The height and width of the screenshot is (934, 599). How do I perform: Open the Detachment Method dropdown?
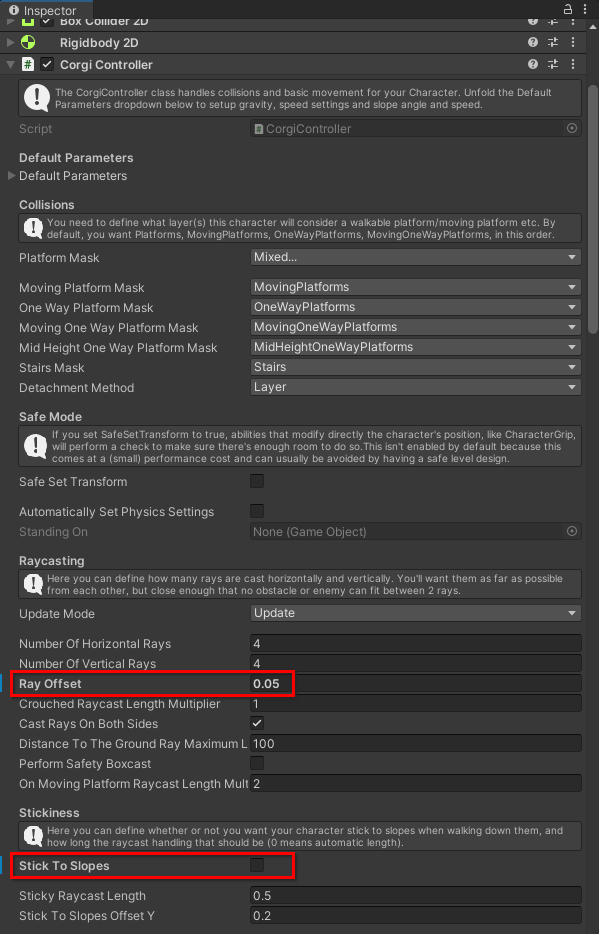416,387
